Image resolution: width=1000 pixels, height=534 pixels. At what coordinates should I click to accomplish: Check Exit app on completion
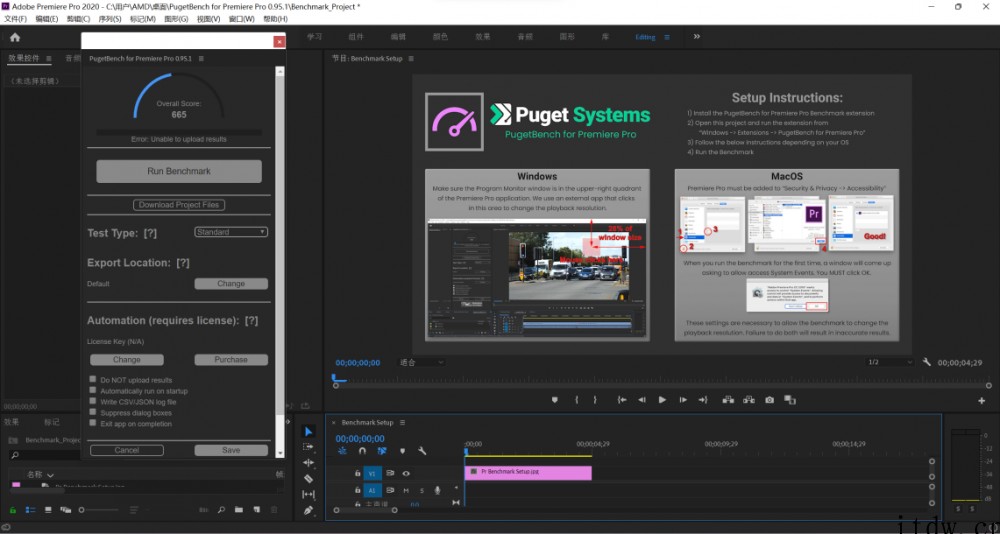click(x=93, y=423)
